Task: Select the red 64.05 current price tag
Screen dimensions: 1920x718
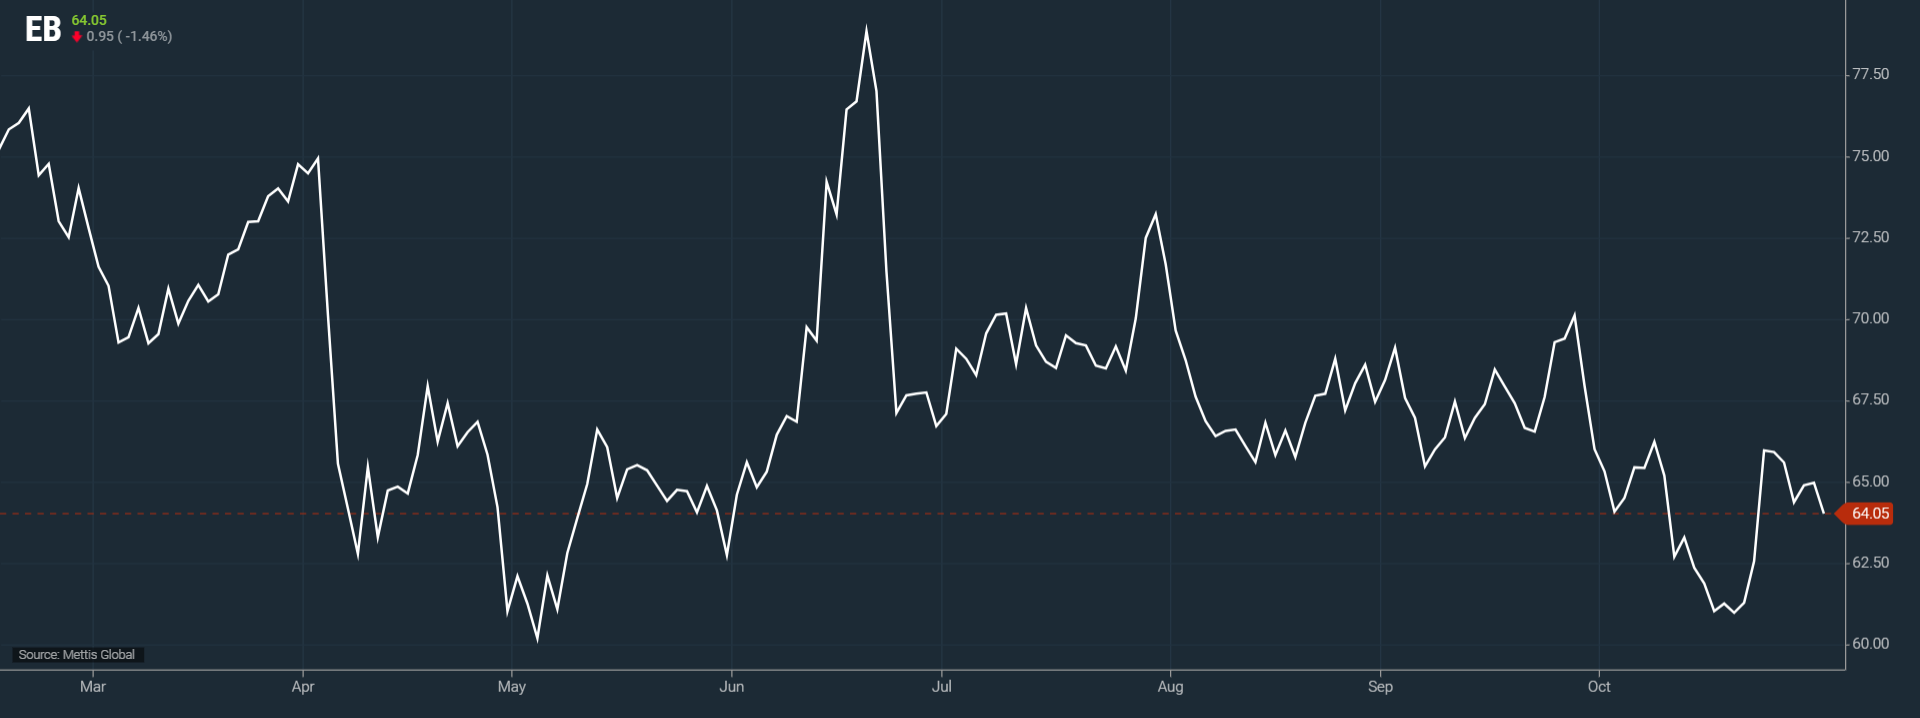Action: [x=1868, y=514]
